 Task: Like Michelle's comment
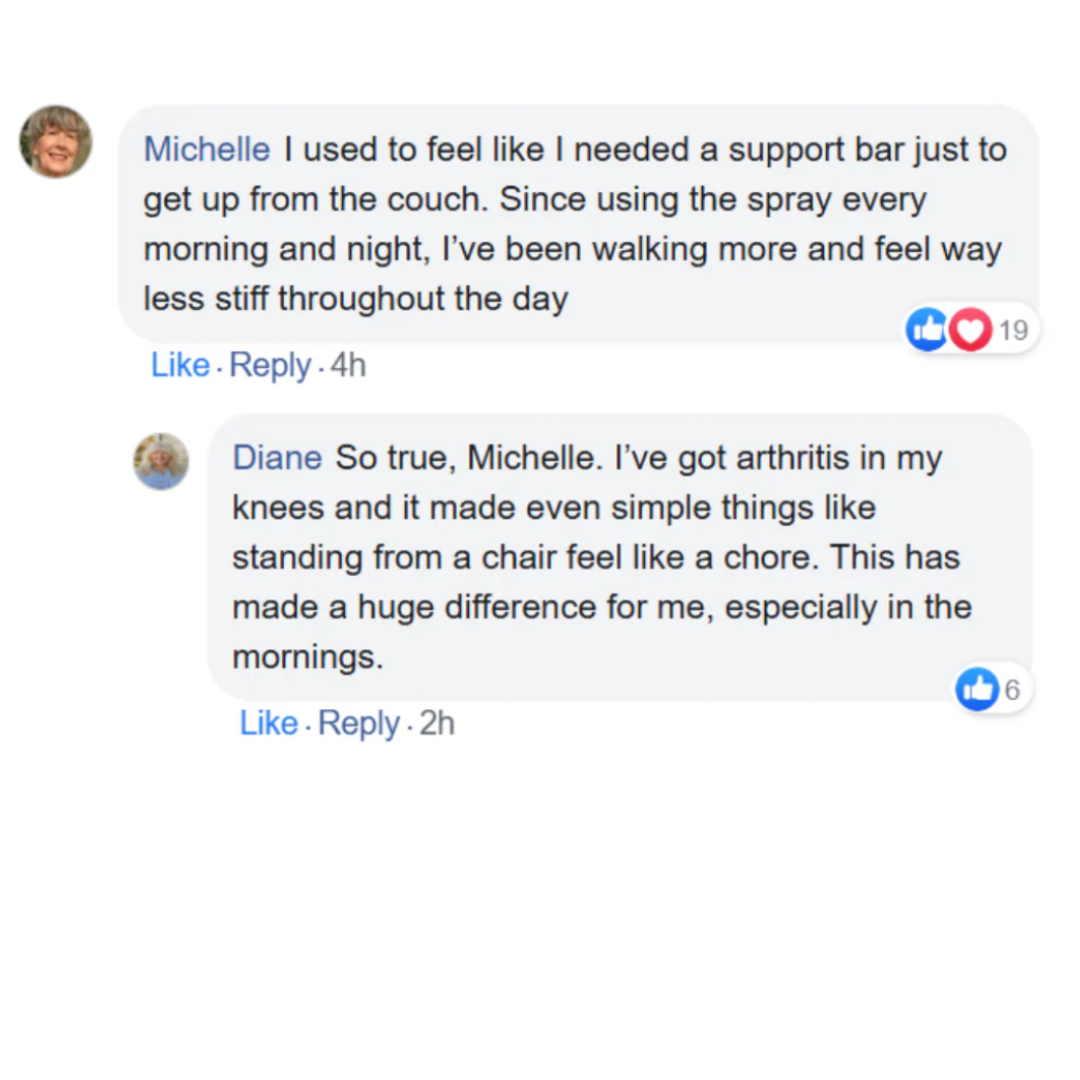pos(180,366)
